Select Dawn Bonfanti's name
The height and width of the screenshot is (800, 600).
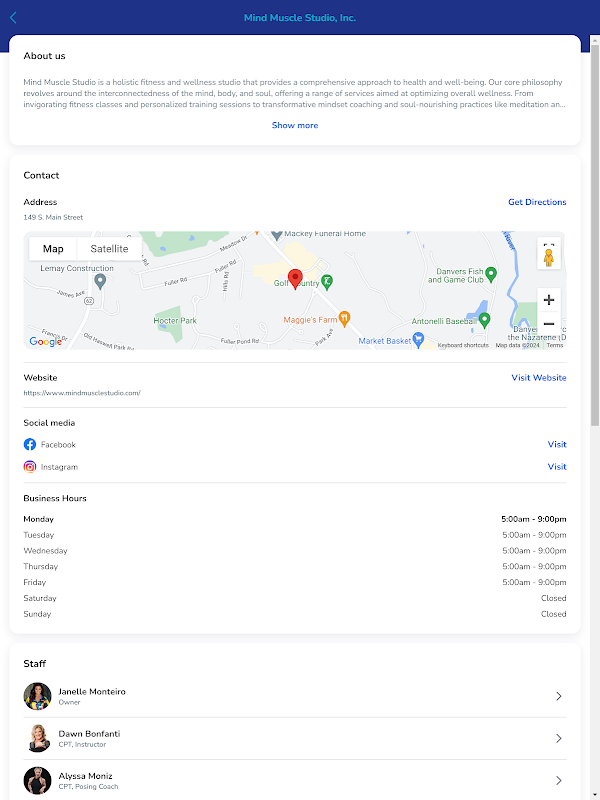click(x=89, y=734)
